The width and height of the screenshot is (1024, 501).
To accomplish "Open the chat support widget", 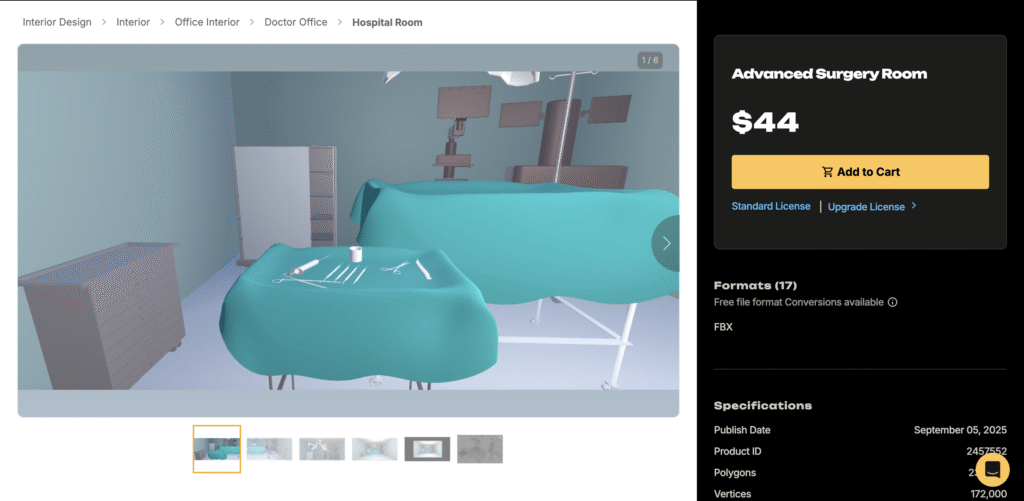I will [x=991, y=469].
